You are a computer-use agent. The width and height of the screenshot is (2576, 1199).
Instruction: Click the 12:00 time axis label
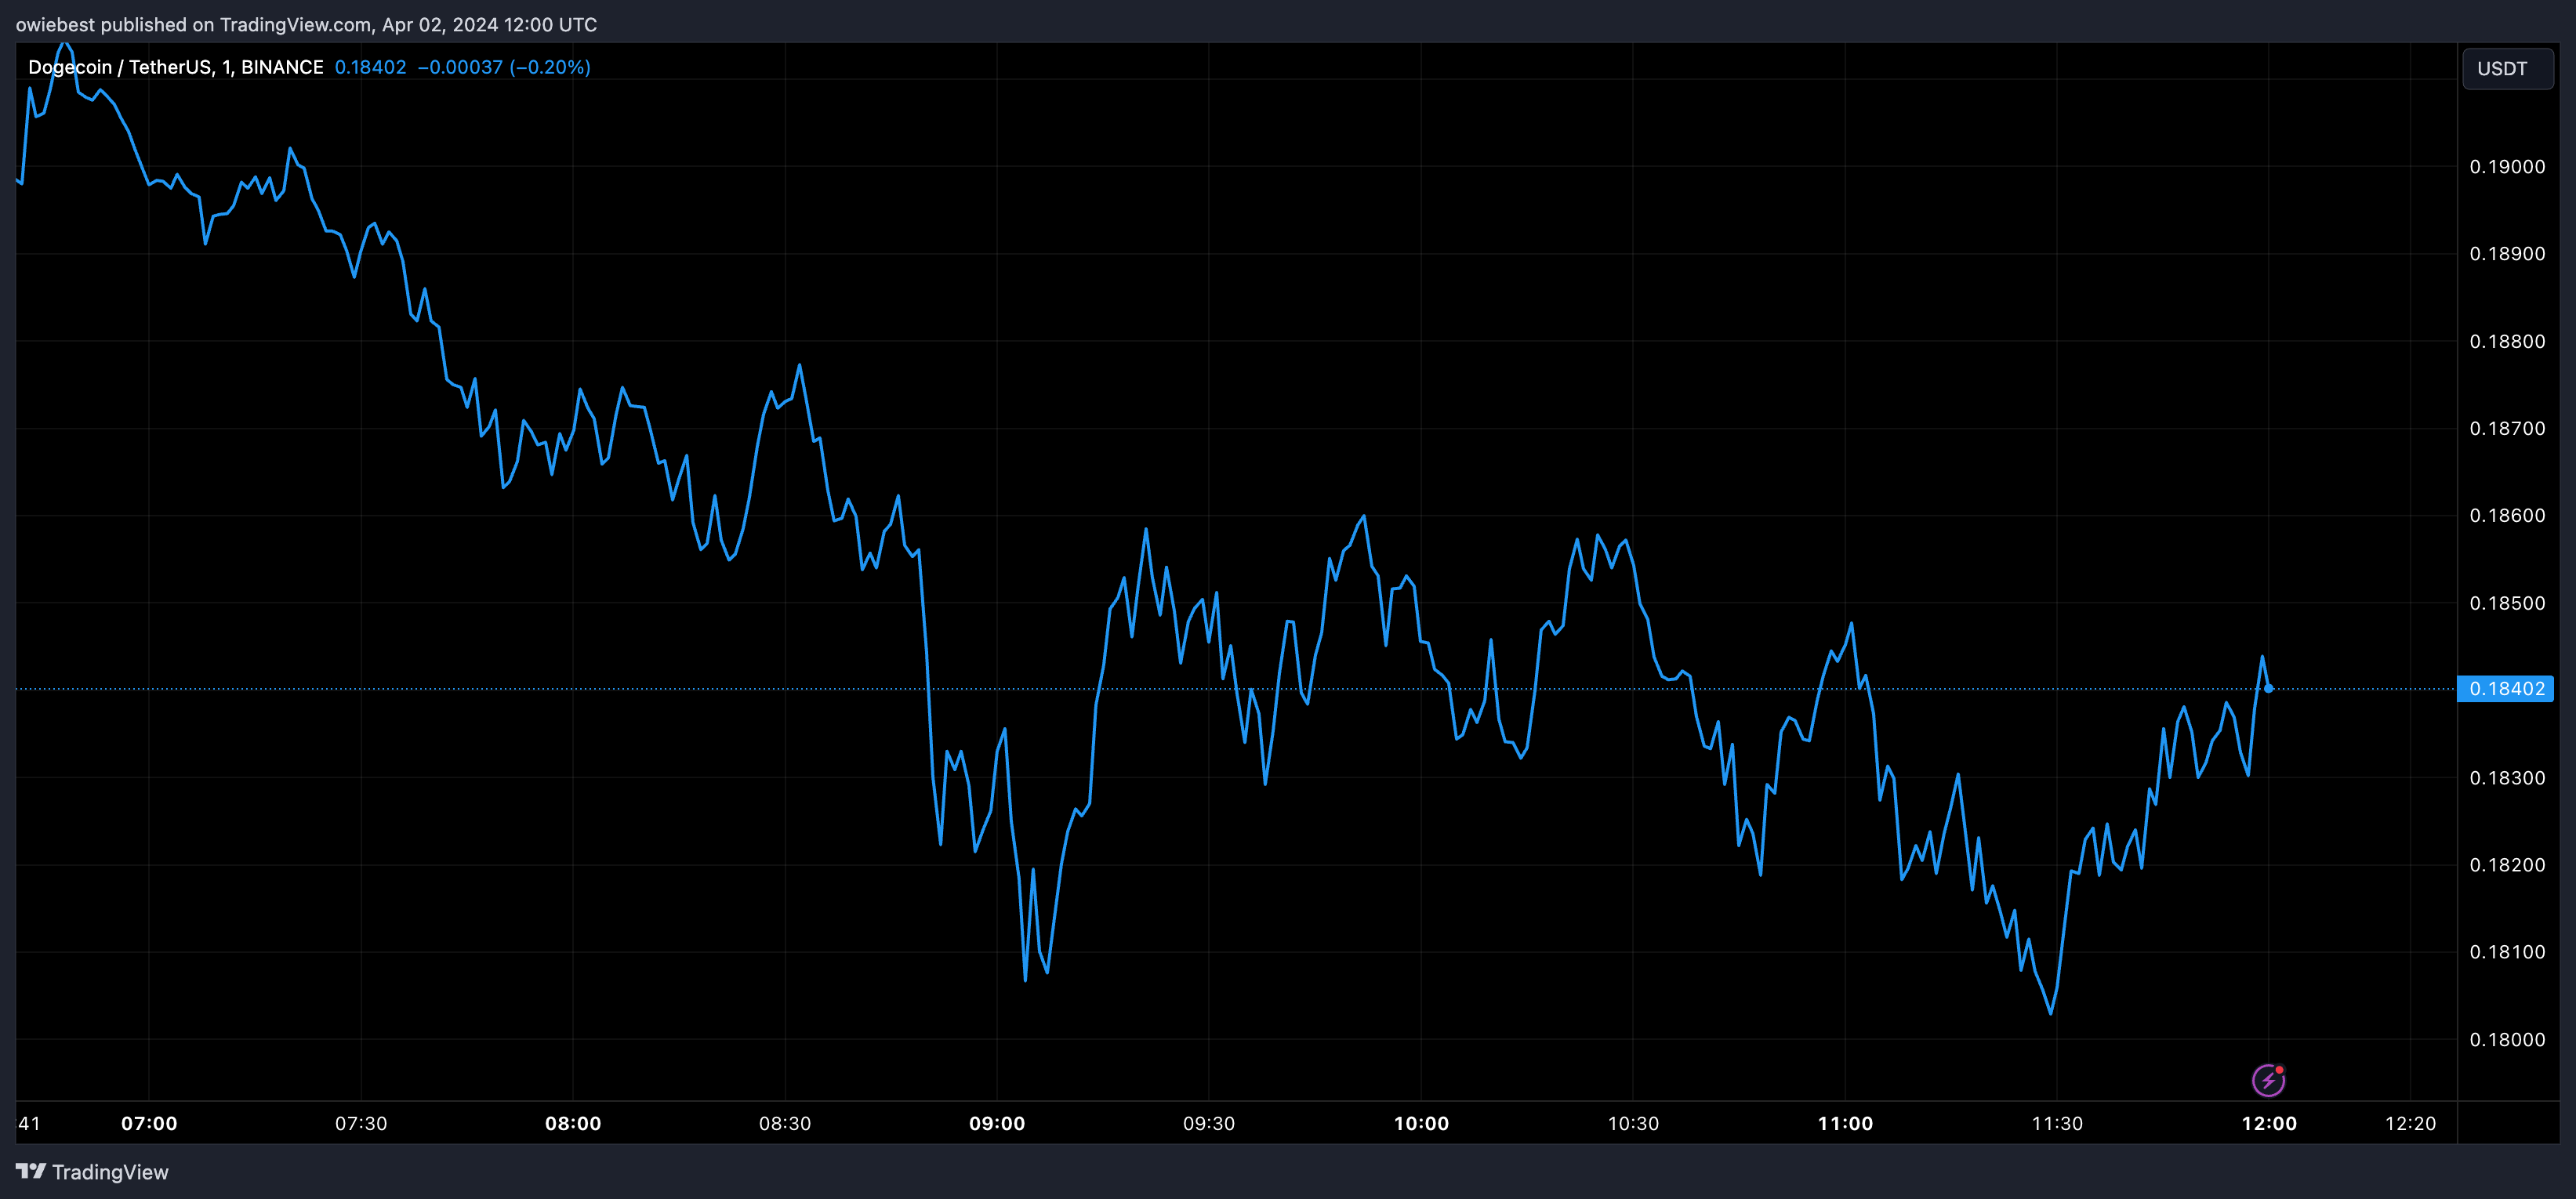point(2269,1123)
